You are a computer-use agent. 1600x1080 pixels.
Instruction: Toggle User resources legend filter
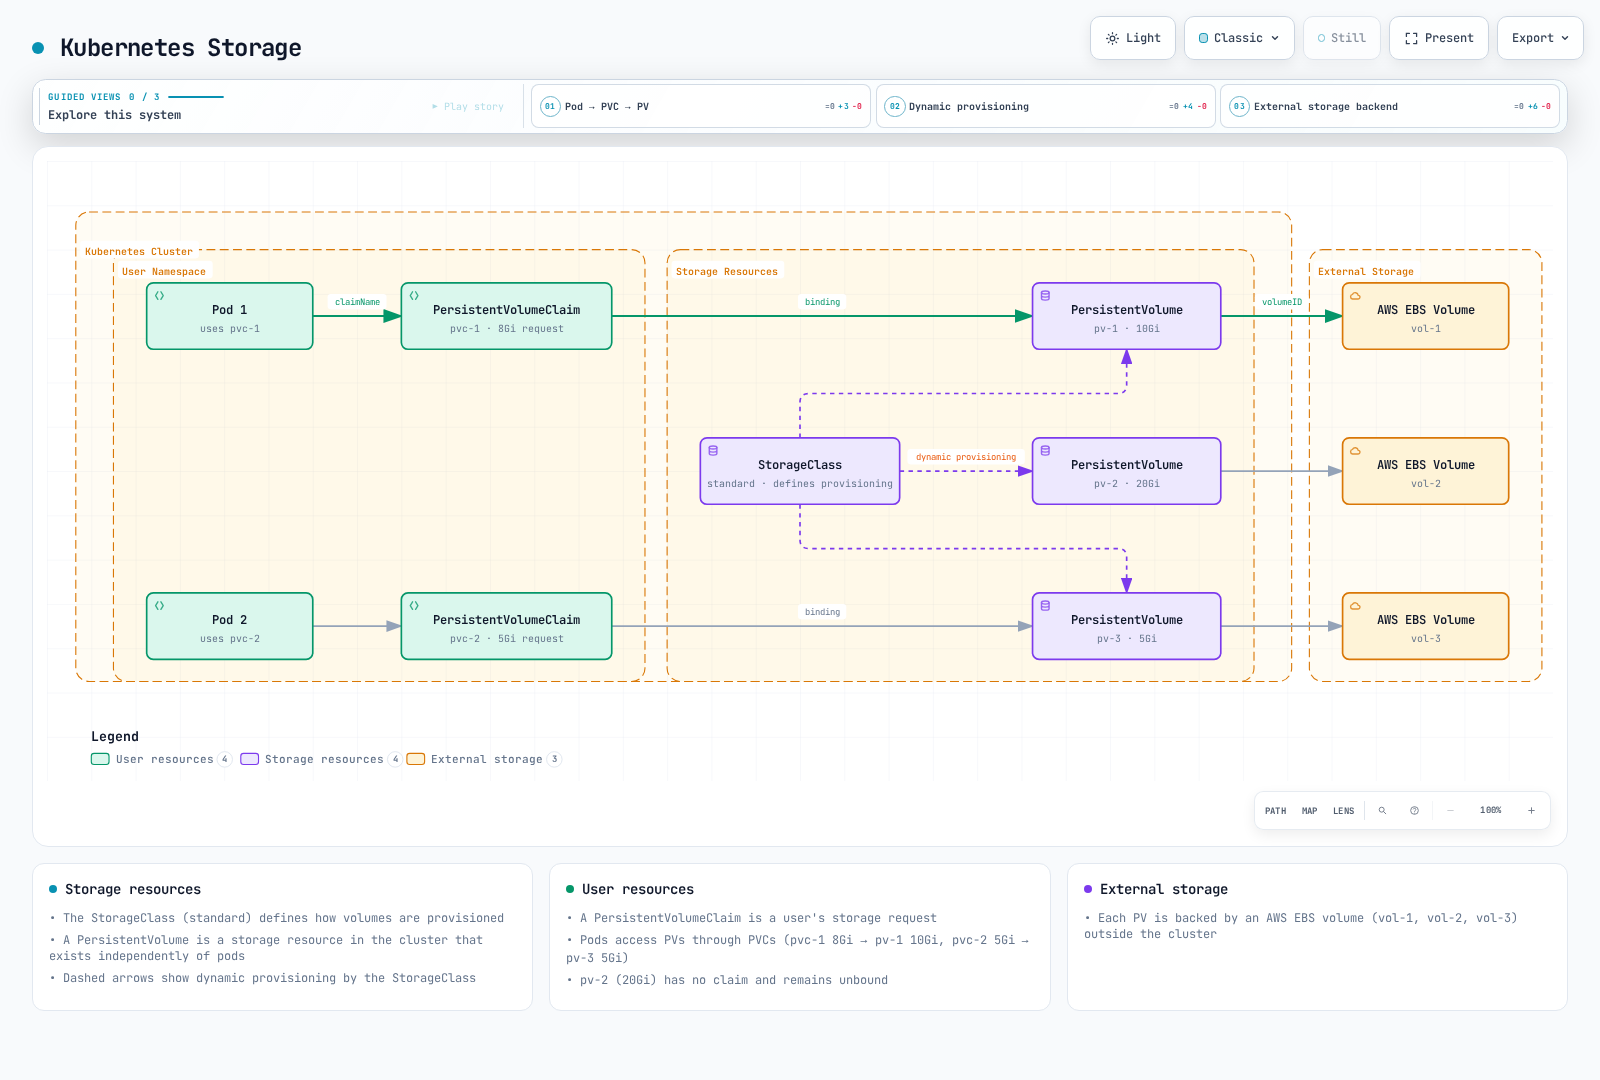coord(161,759)
